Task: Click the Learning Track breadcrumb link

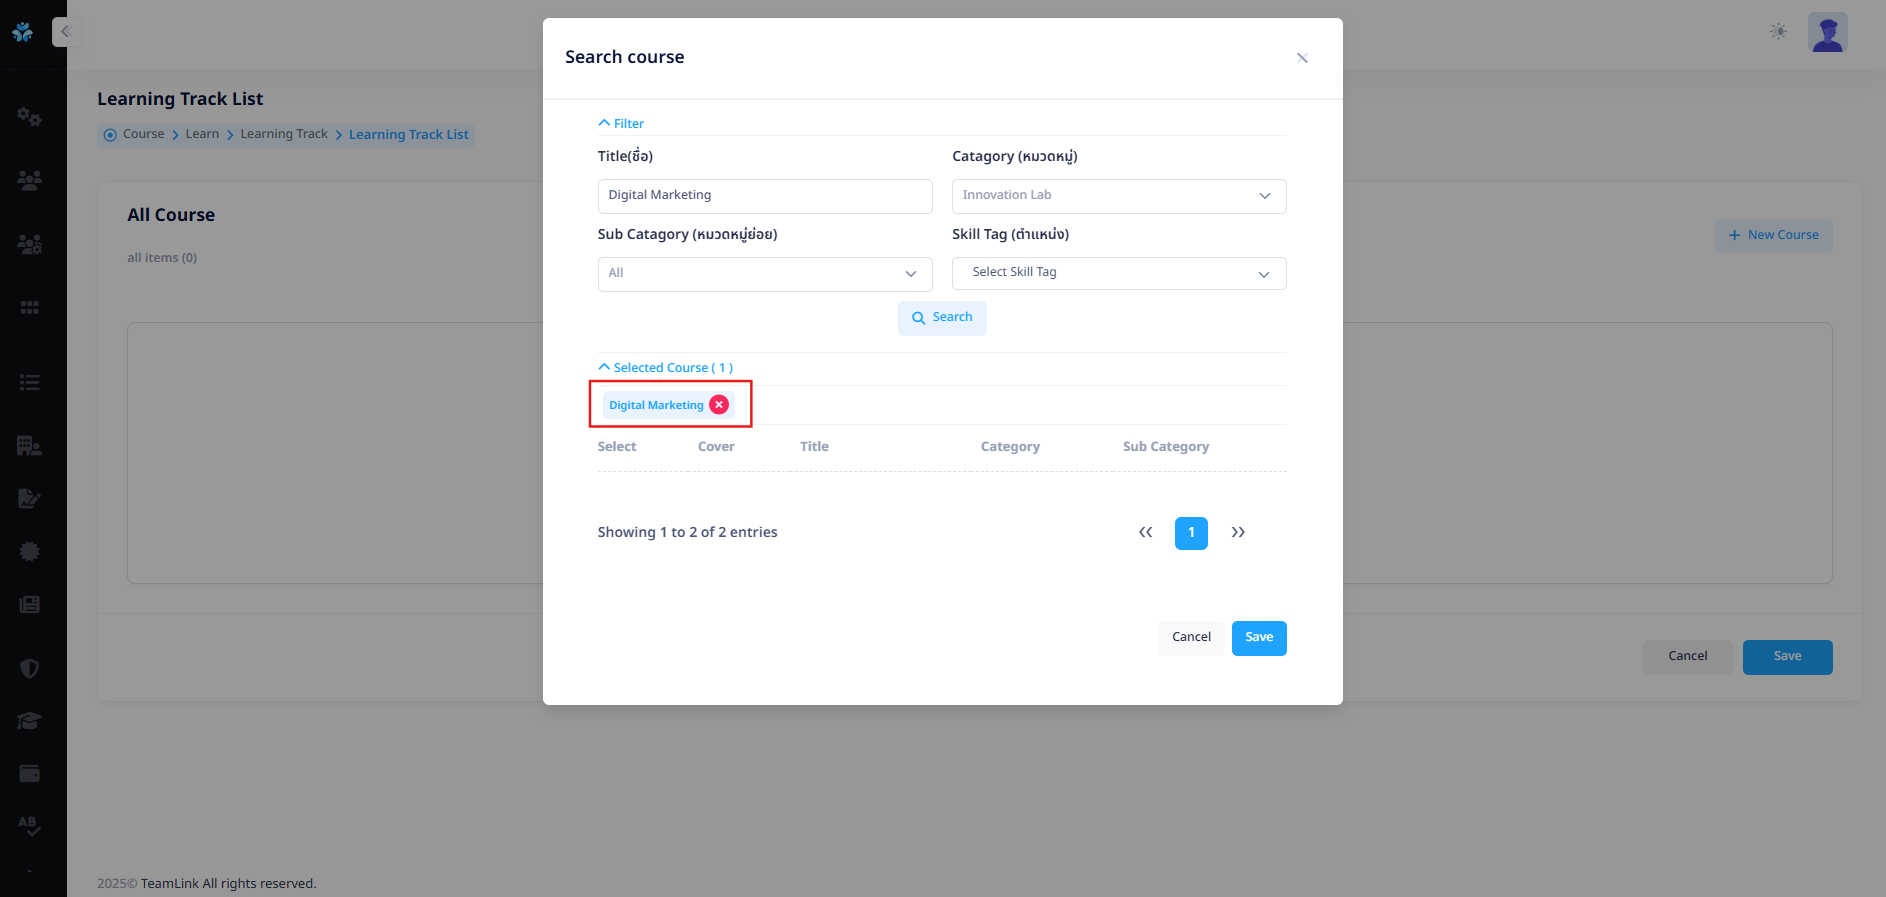Action: coord(284,134)
